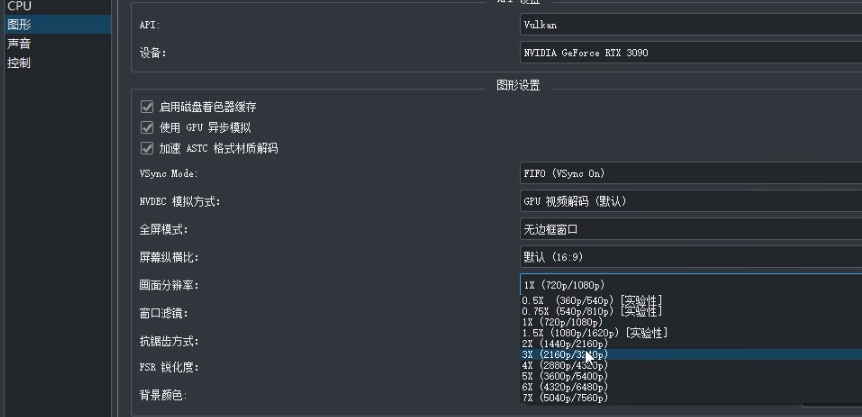The width and height of the screenshot is (862, 417).
Task: Choose 4X (2880p/4320p) resolution option
Action: click(565, 366)
